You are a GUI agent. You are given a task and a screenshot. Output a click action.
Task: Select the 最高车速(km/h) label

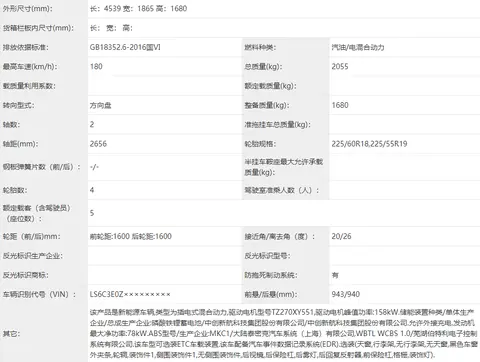[x=30, y=67]
